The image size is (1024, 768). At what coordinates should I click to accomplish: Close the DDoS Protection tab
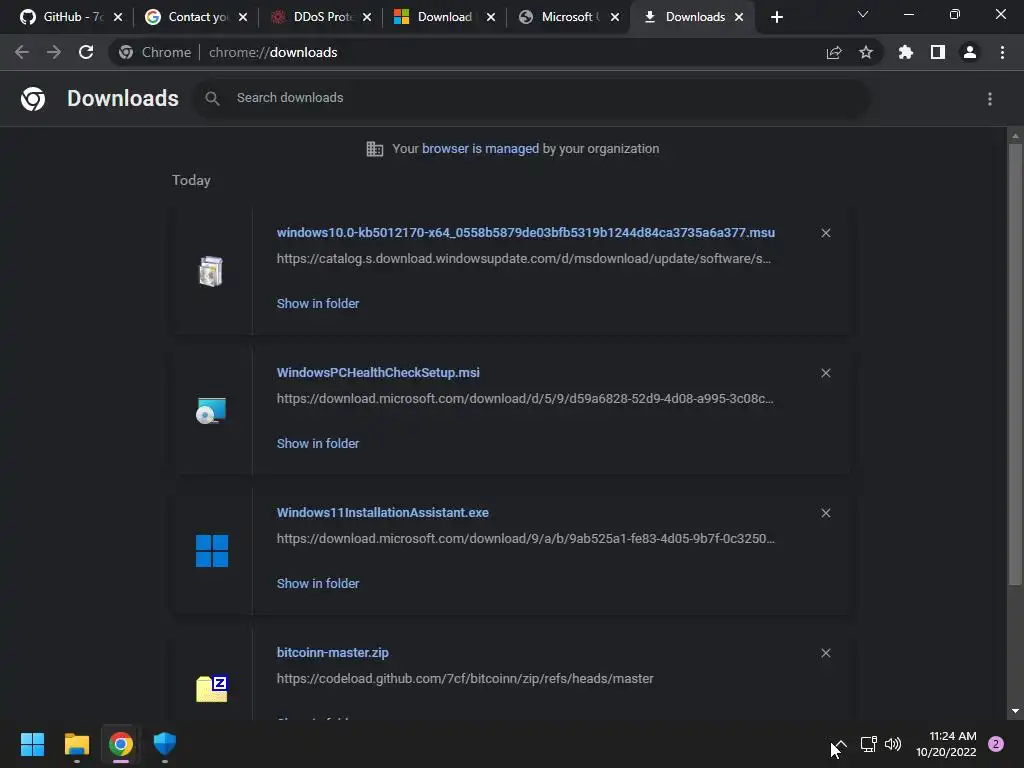(x=367, y=17)
